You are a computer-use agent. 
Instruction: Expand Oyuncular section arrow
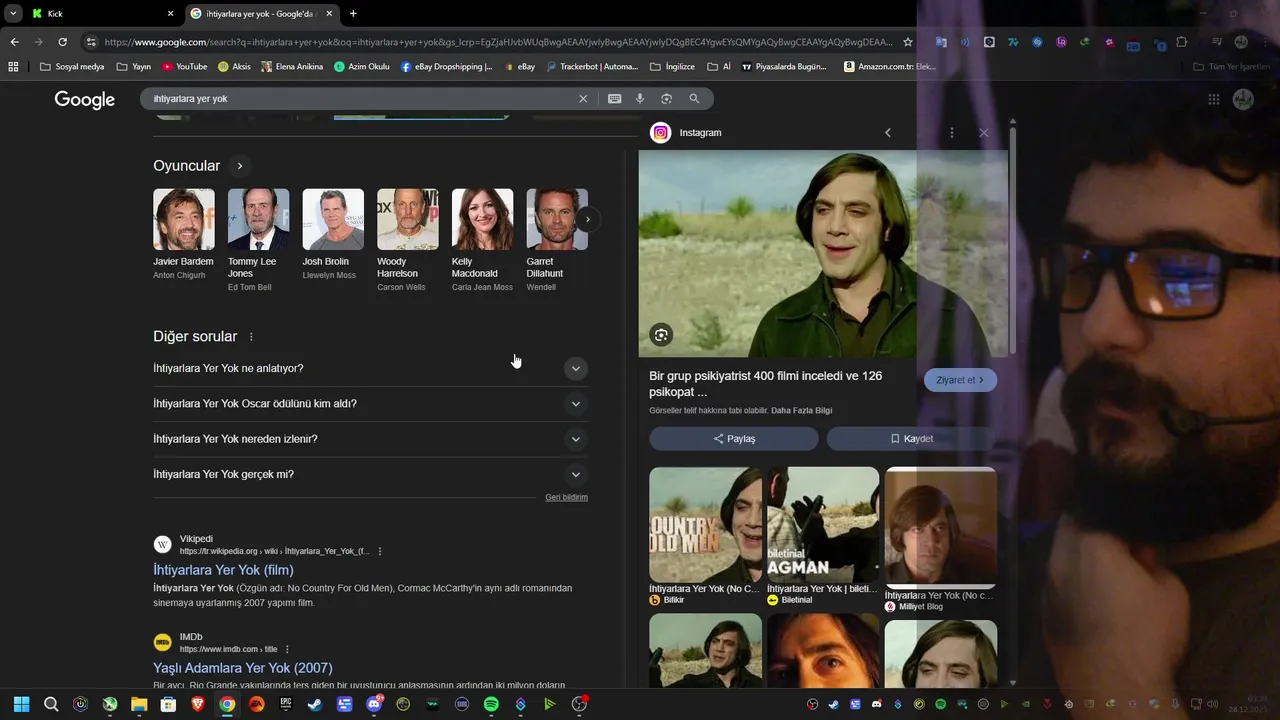point(239,166)
